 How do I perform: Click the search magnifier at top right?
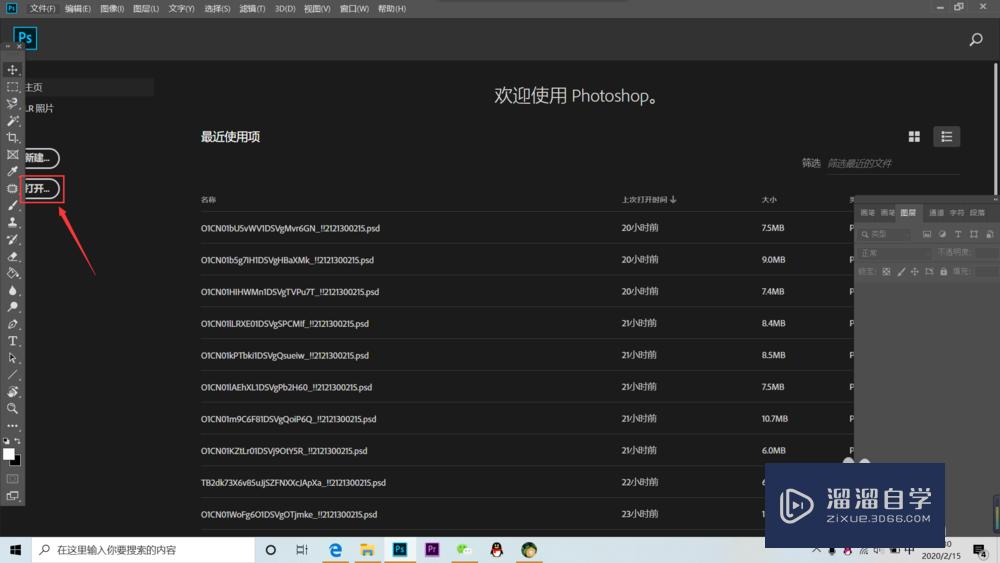976,40
